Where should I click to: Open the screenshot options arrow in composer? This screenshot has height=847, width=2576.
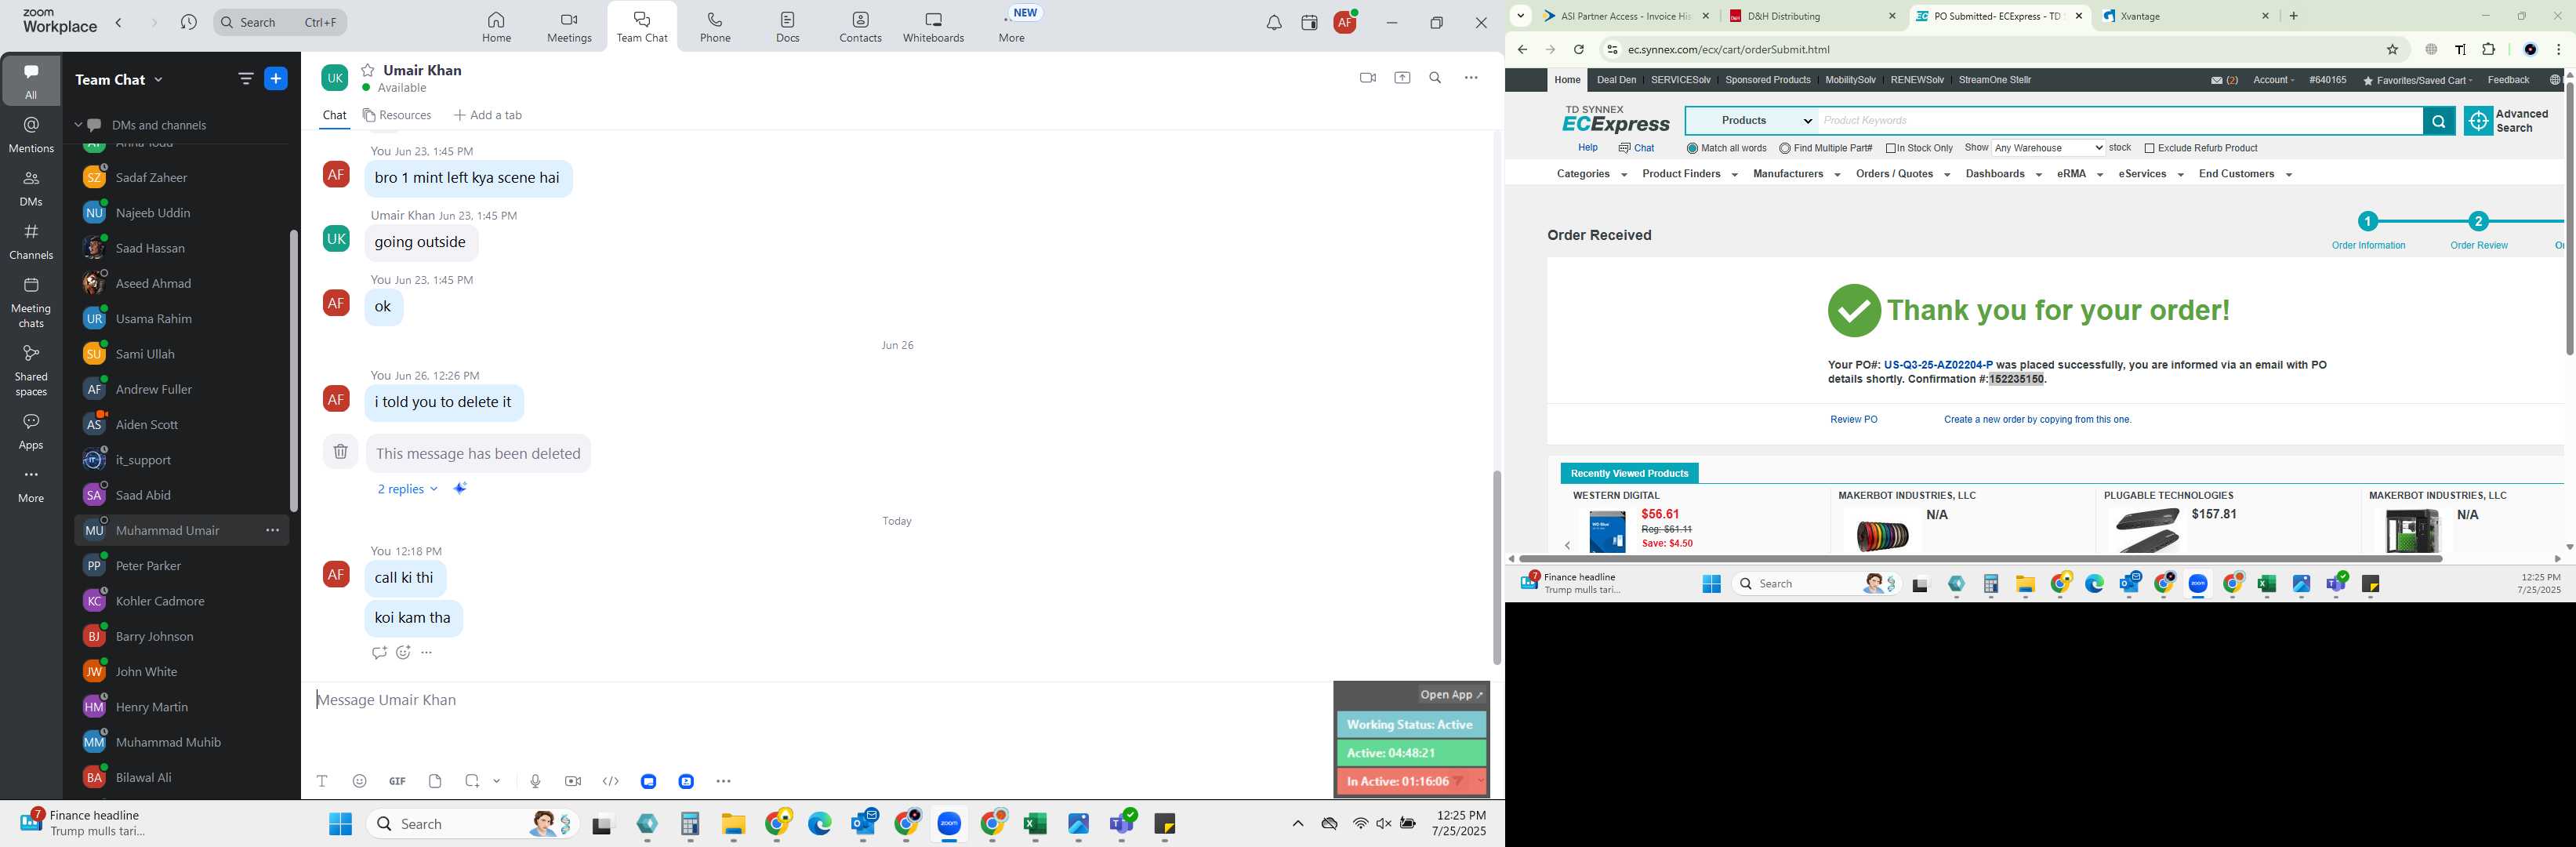(497, 781)
